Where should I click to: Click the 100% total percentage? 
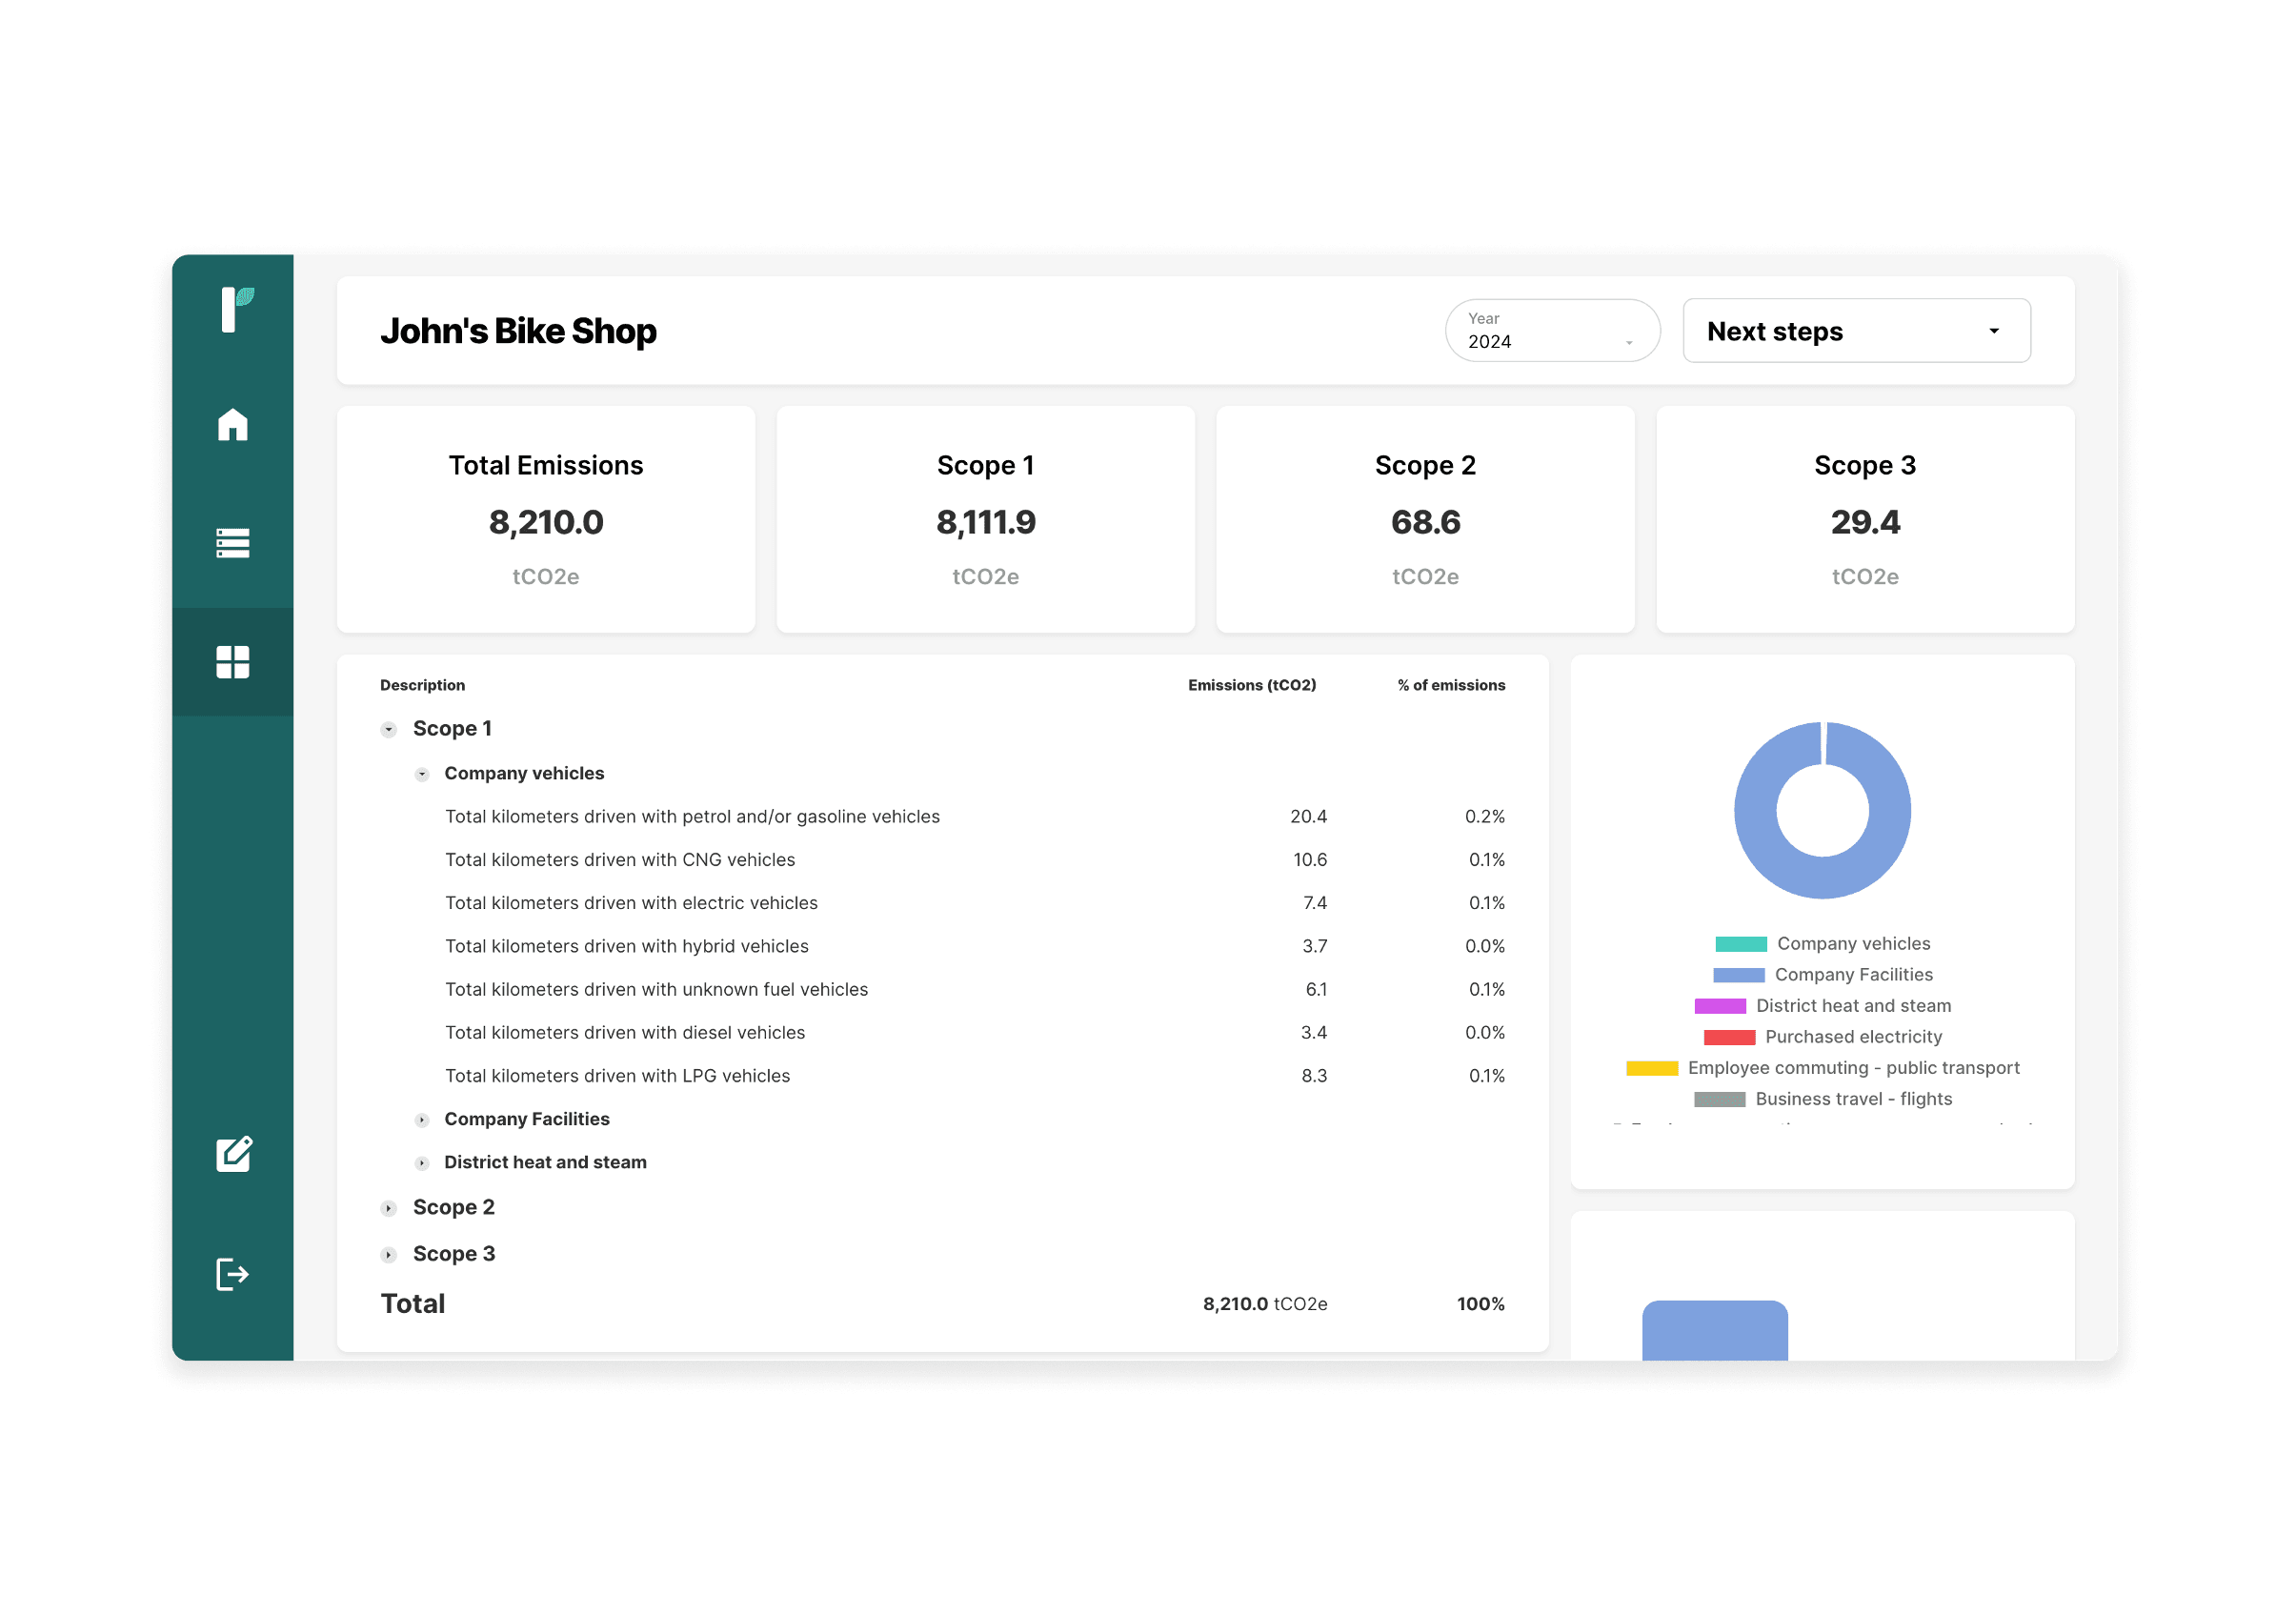pyautogui.click(x=1480, y=1303)
